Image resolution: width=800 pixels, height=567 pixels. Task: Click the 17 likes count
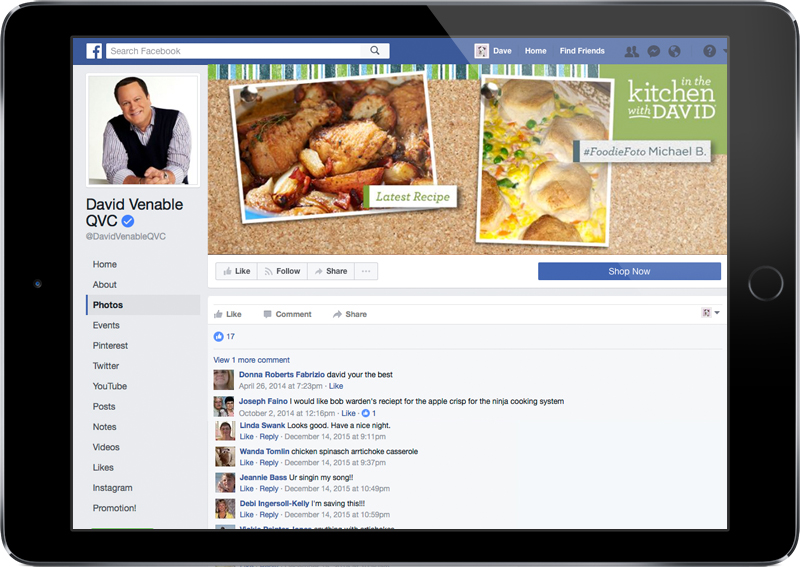(x=231, y=336)
